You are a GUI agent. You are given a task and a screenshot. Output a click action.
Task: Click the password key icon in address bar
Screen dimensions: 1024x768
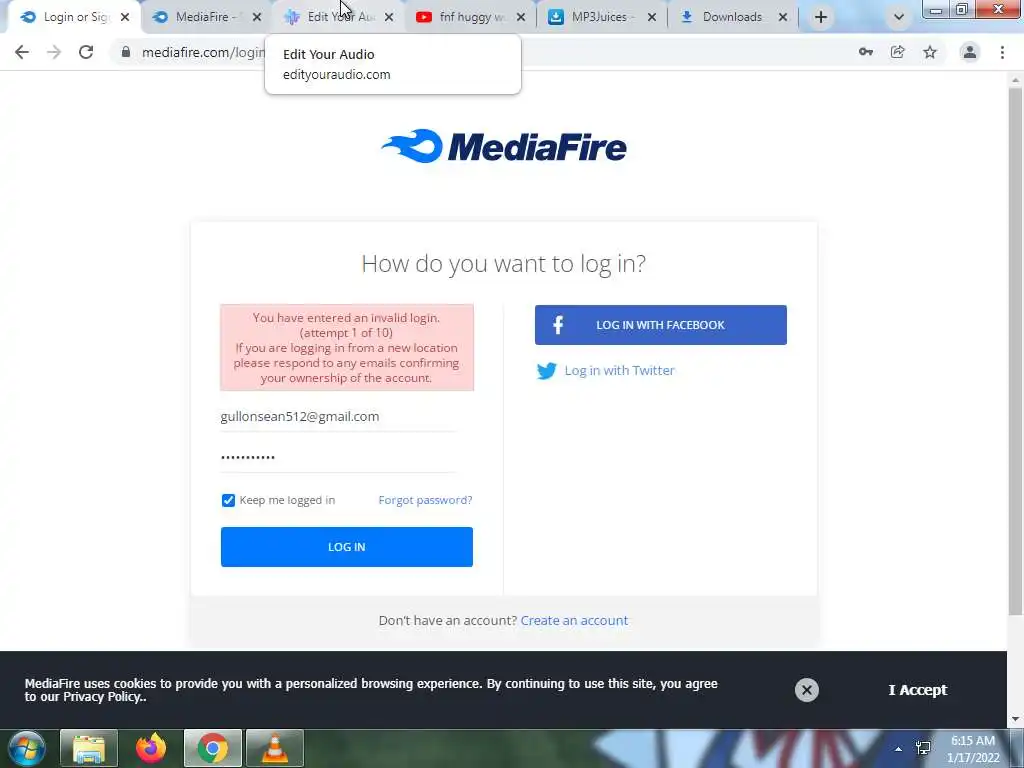(x=865, y=52)
